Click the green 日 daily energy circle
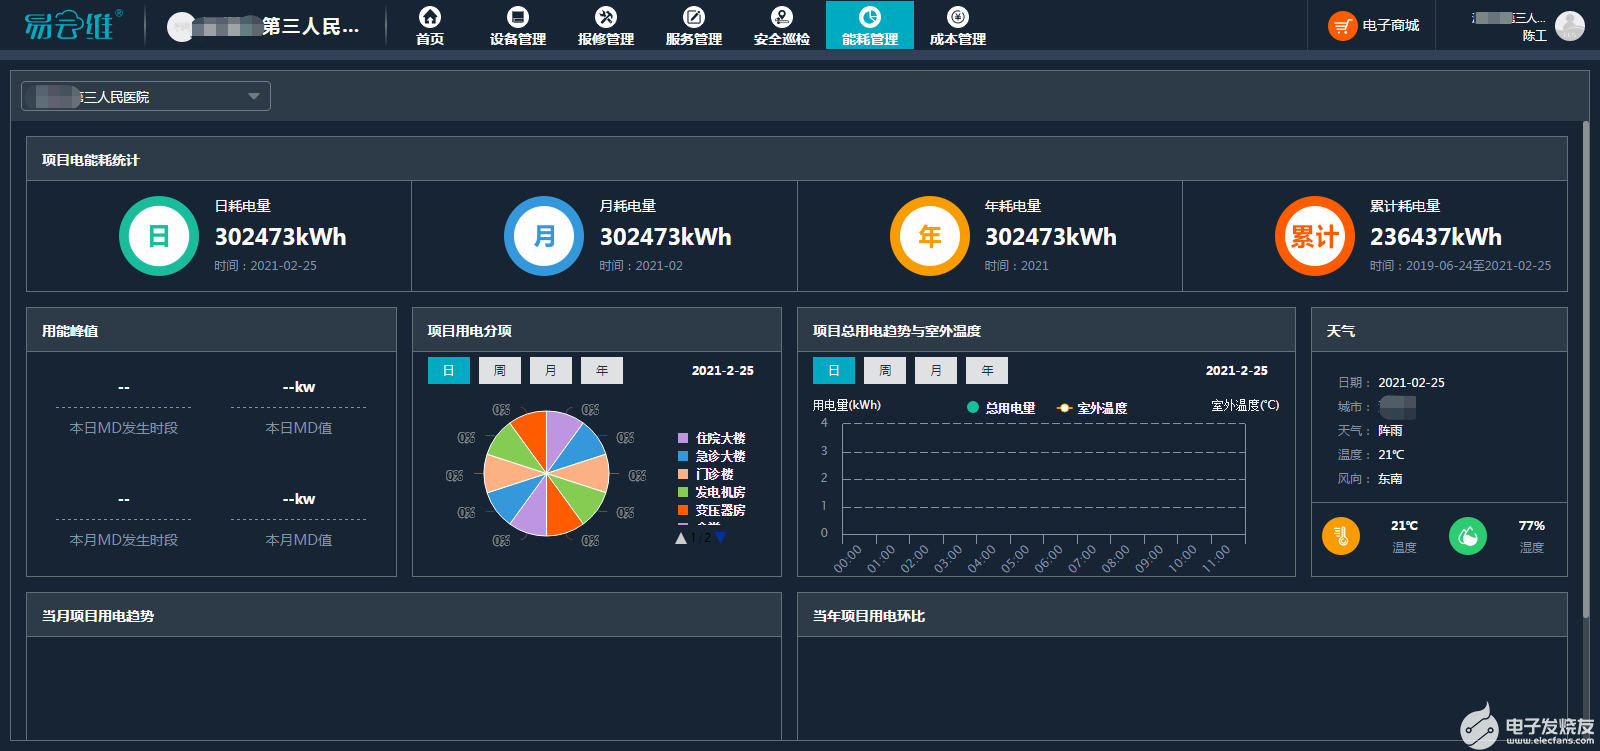The height and width of the screenshot is (751, 1600). [159, 236]
